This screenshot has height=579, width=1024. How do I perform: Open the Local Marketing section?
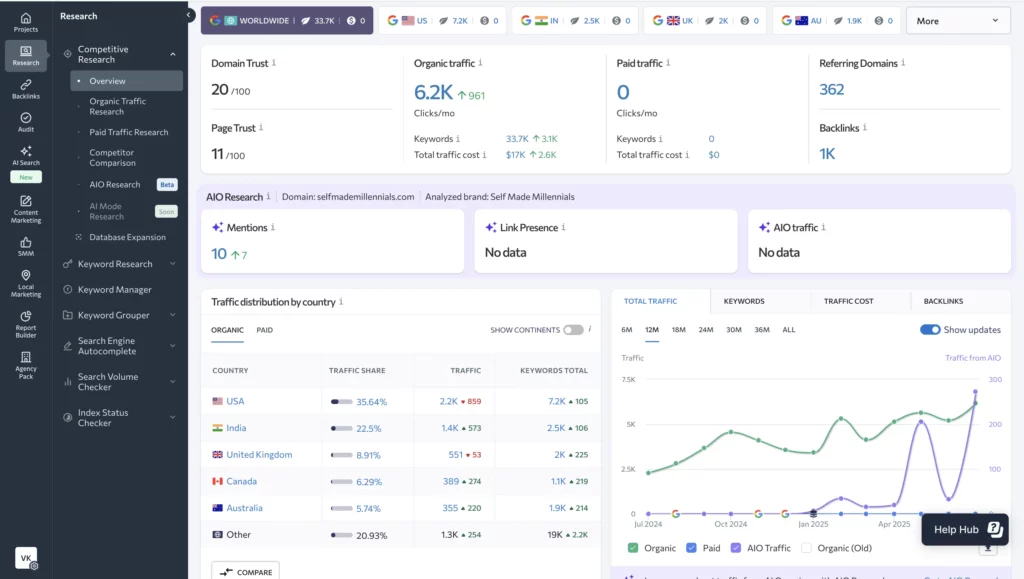coord(25,281)
